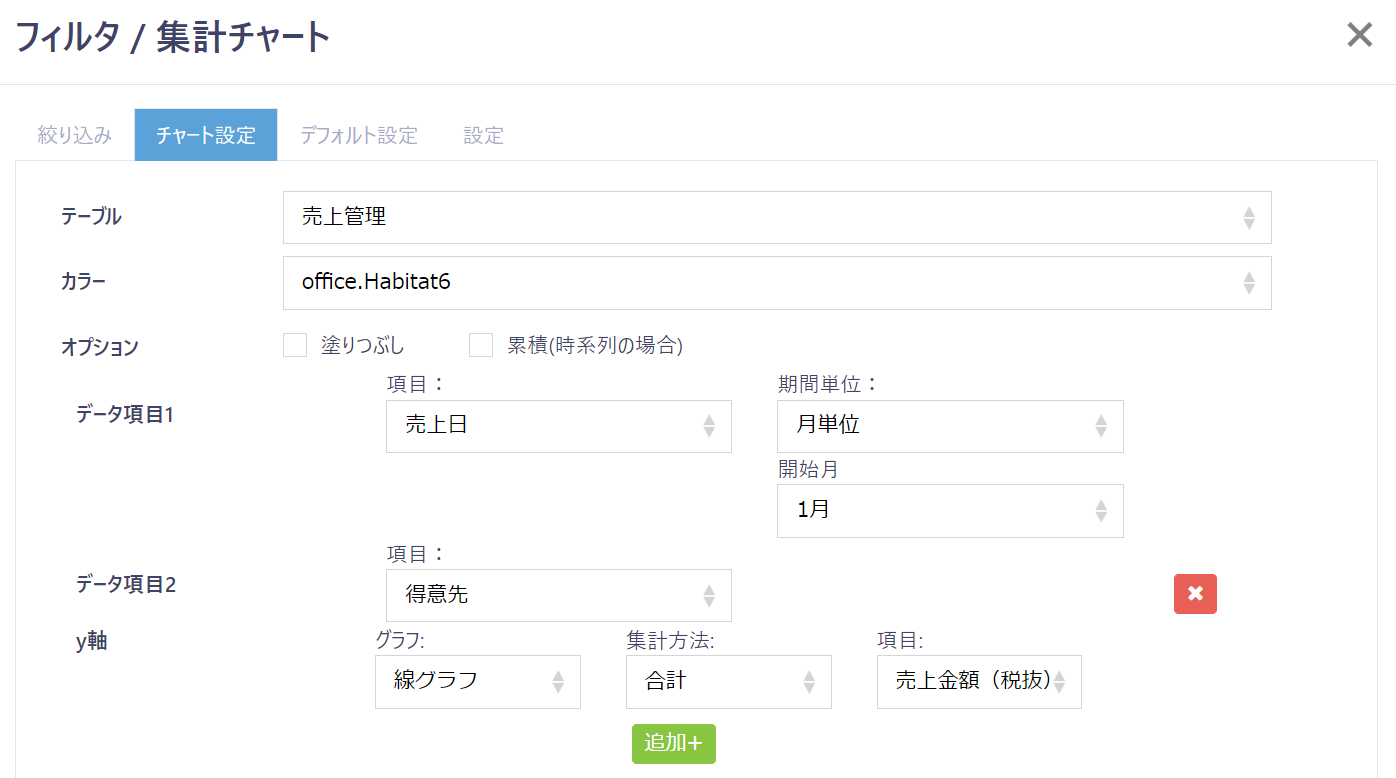The height and width of the screenshot is (778, 1396).
Task: Click the green 追加+ button
Action: tap(673, 743)
